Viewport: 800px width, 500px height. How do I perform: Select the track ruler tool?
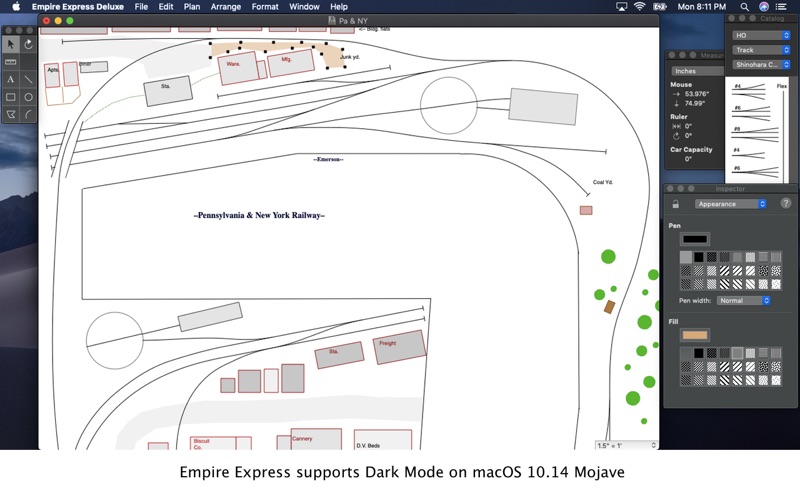pos(11,62)
